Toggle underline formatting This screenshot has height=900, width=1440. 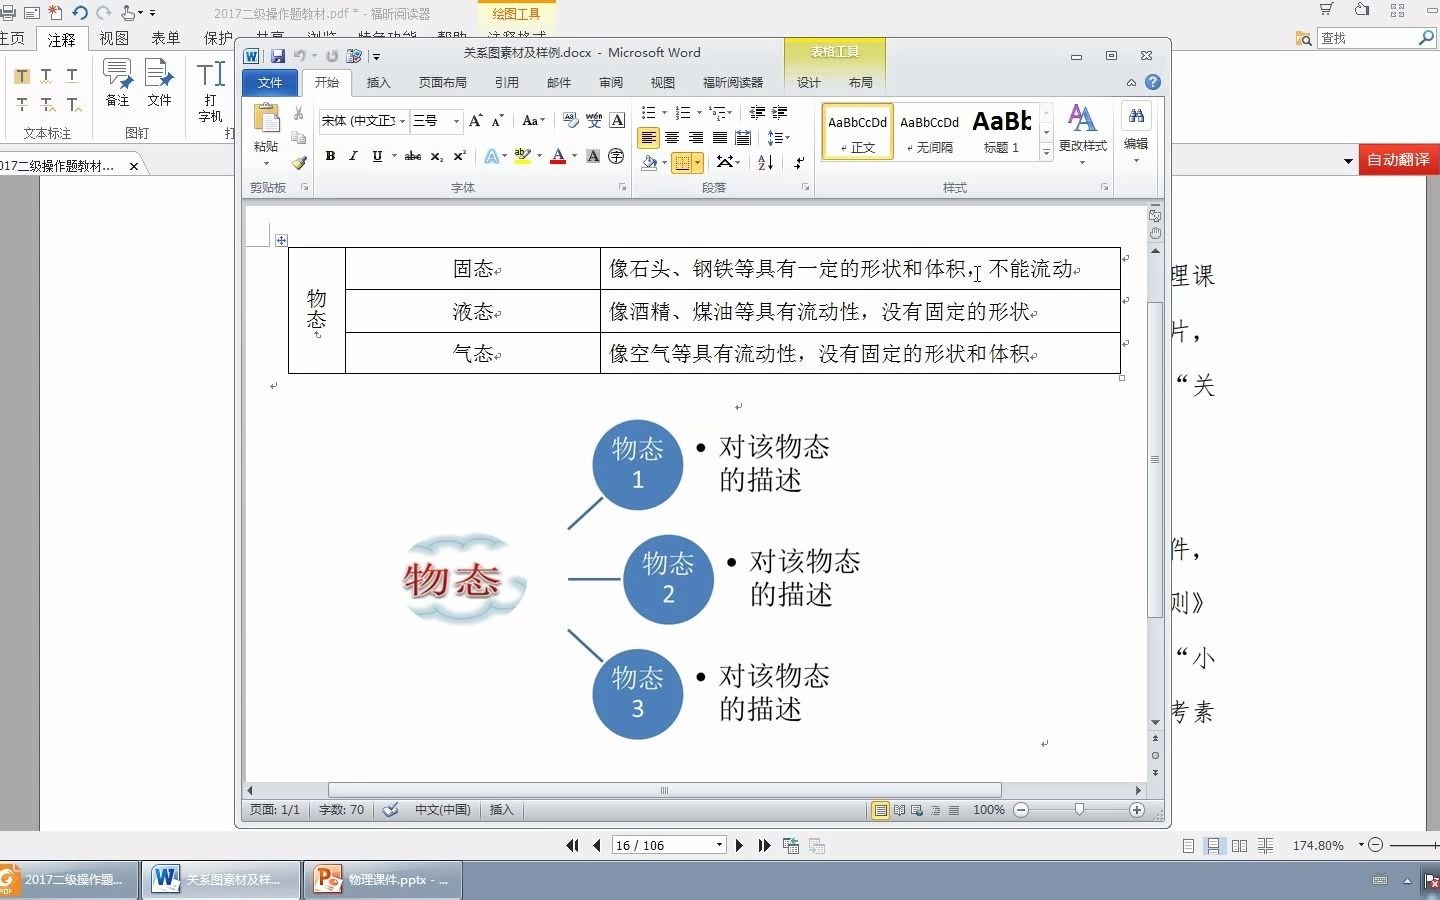click(375, 156)
